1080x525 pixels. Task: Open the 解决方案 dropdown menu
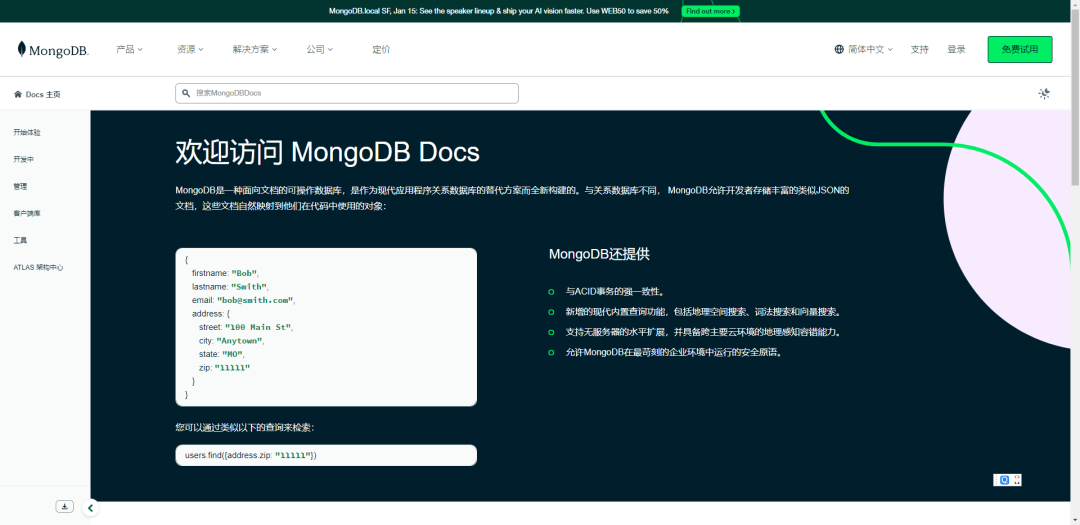coord(255,50)
